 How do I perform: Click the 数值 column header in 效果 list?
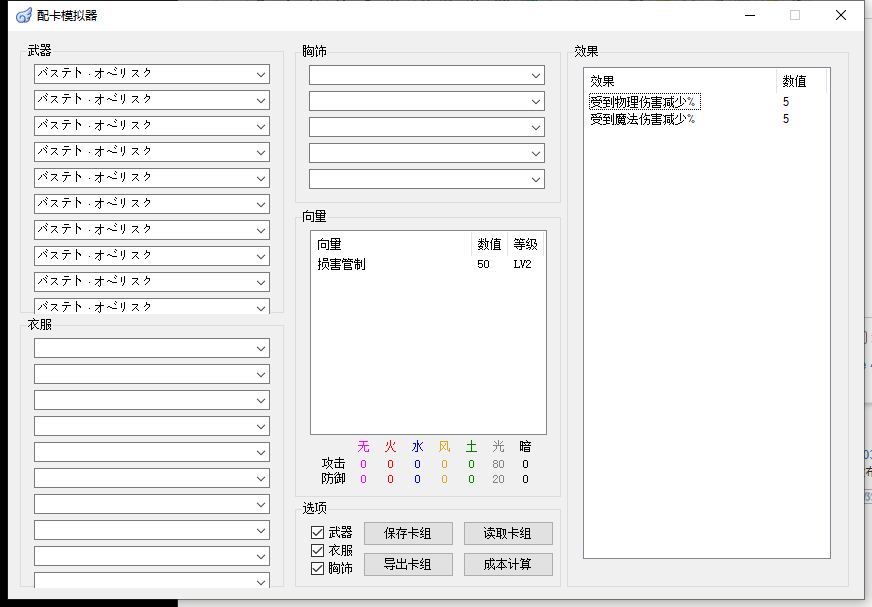pos(801,81)
